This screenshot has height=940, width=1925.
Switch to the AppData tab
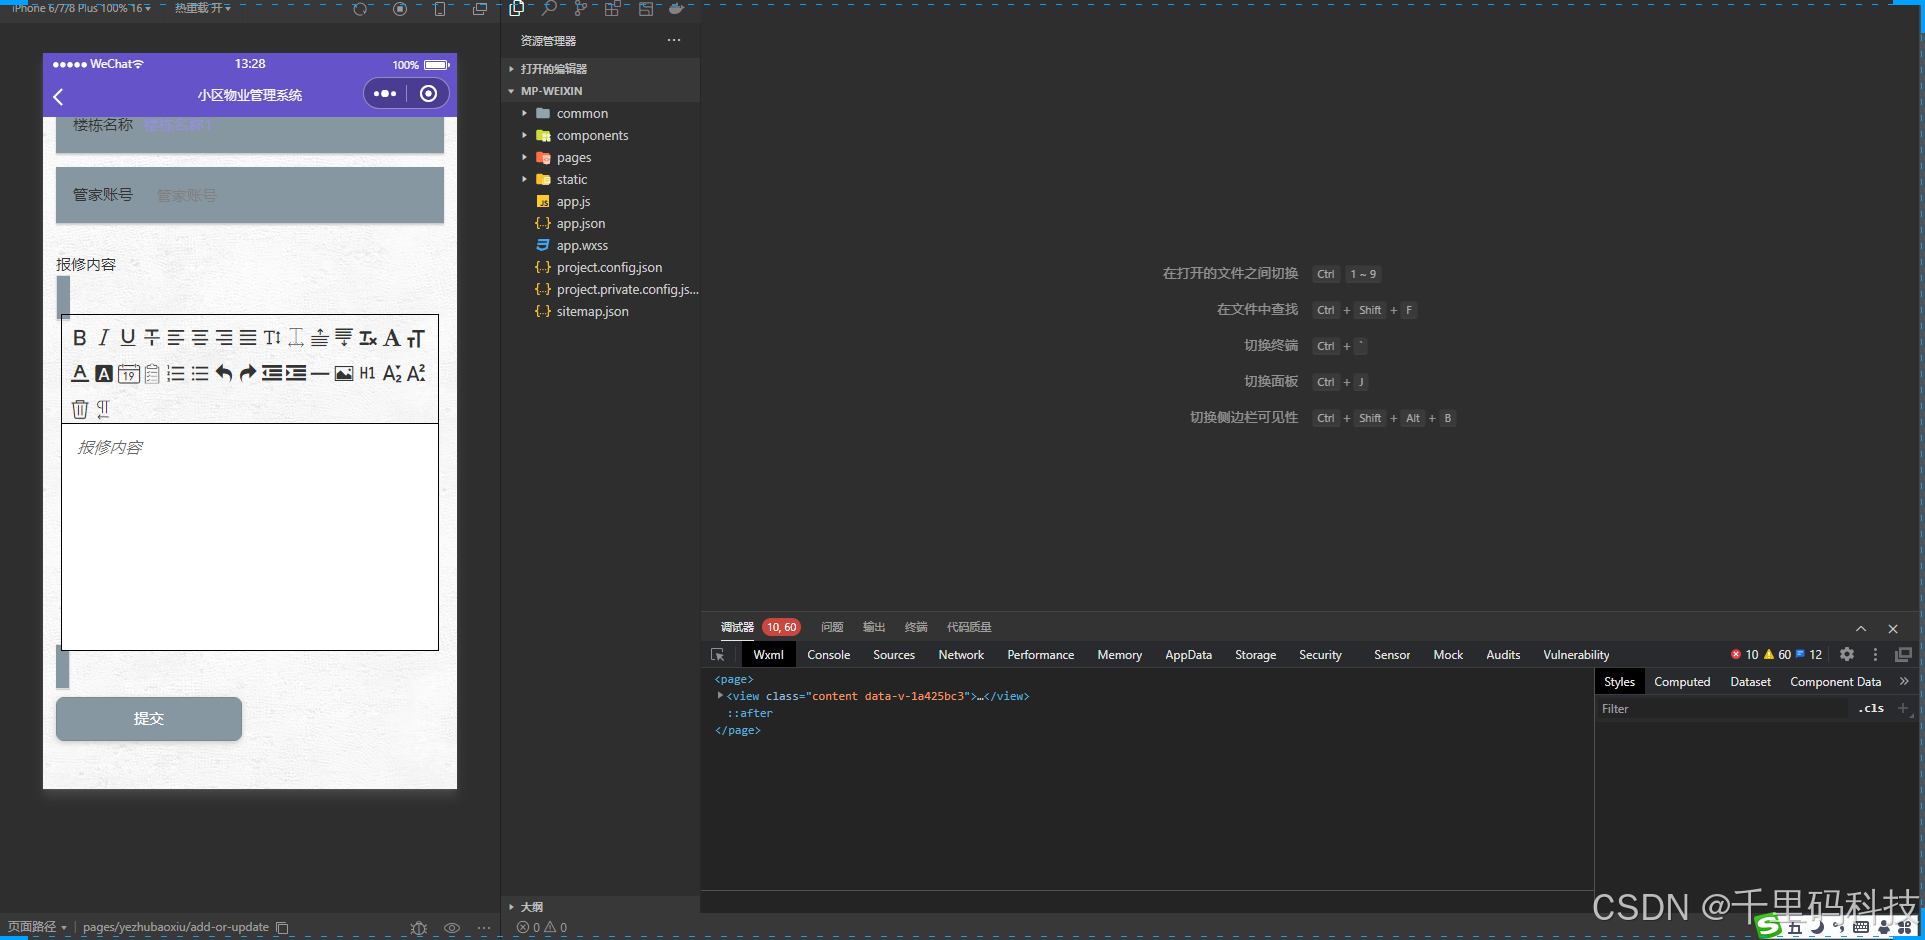pyautogui.click(x=1188, y=655)
